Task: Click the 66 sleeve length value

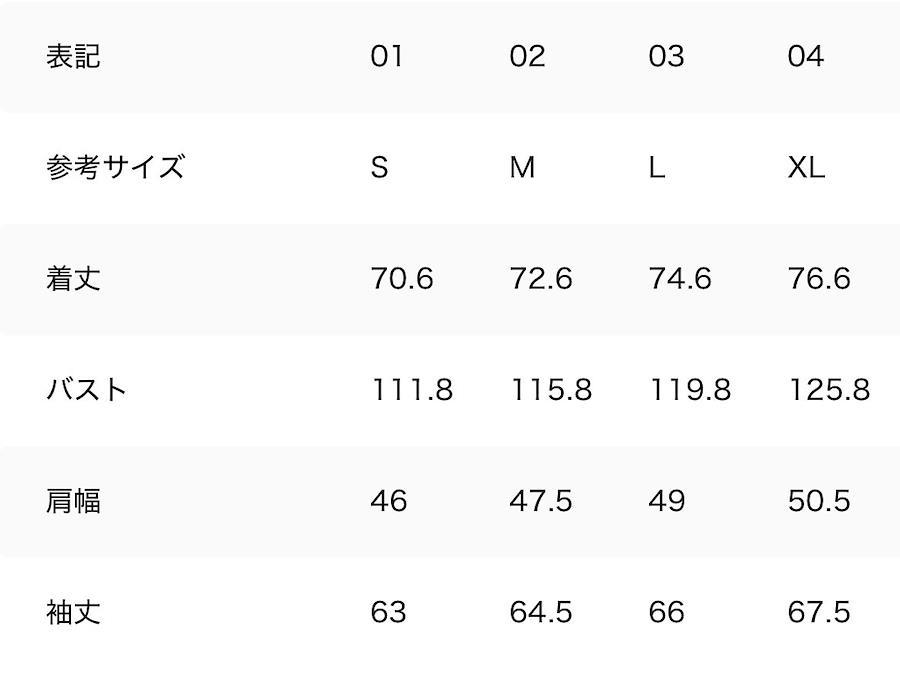Action: [666, 611]
